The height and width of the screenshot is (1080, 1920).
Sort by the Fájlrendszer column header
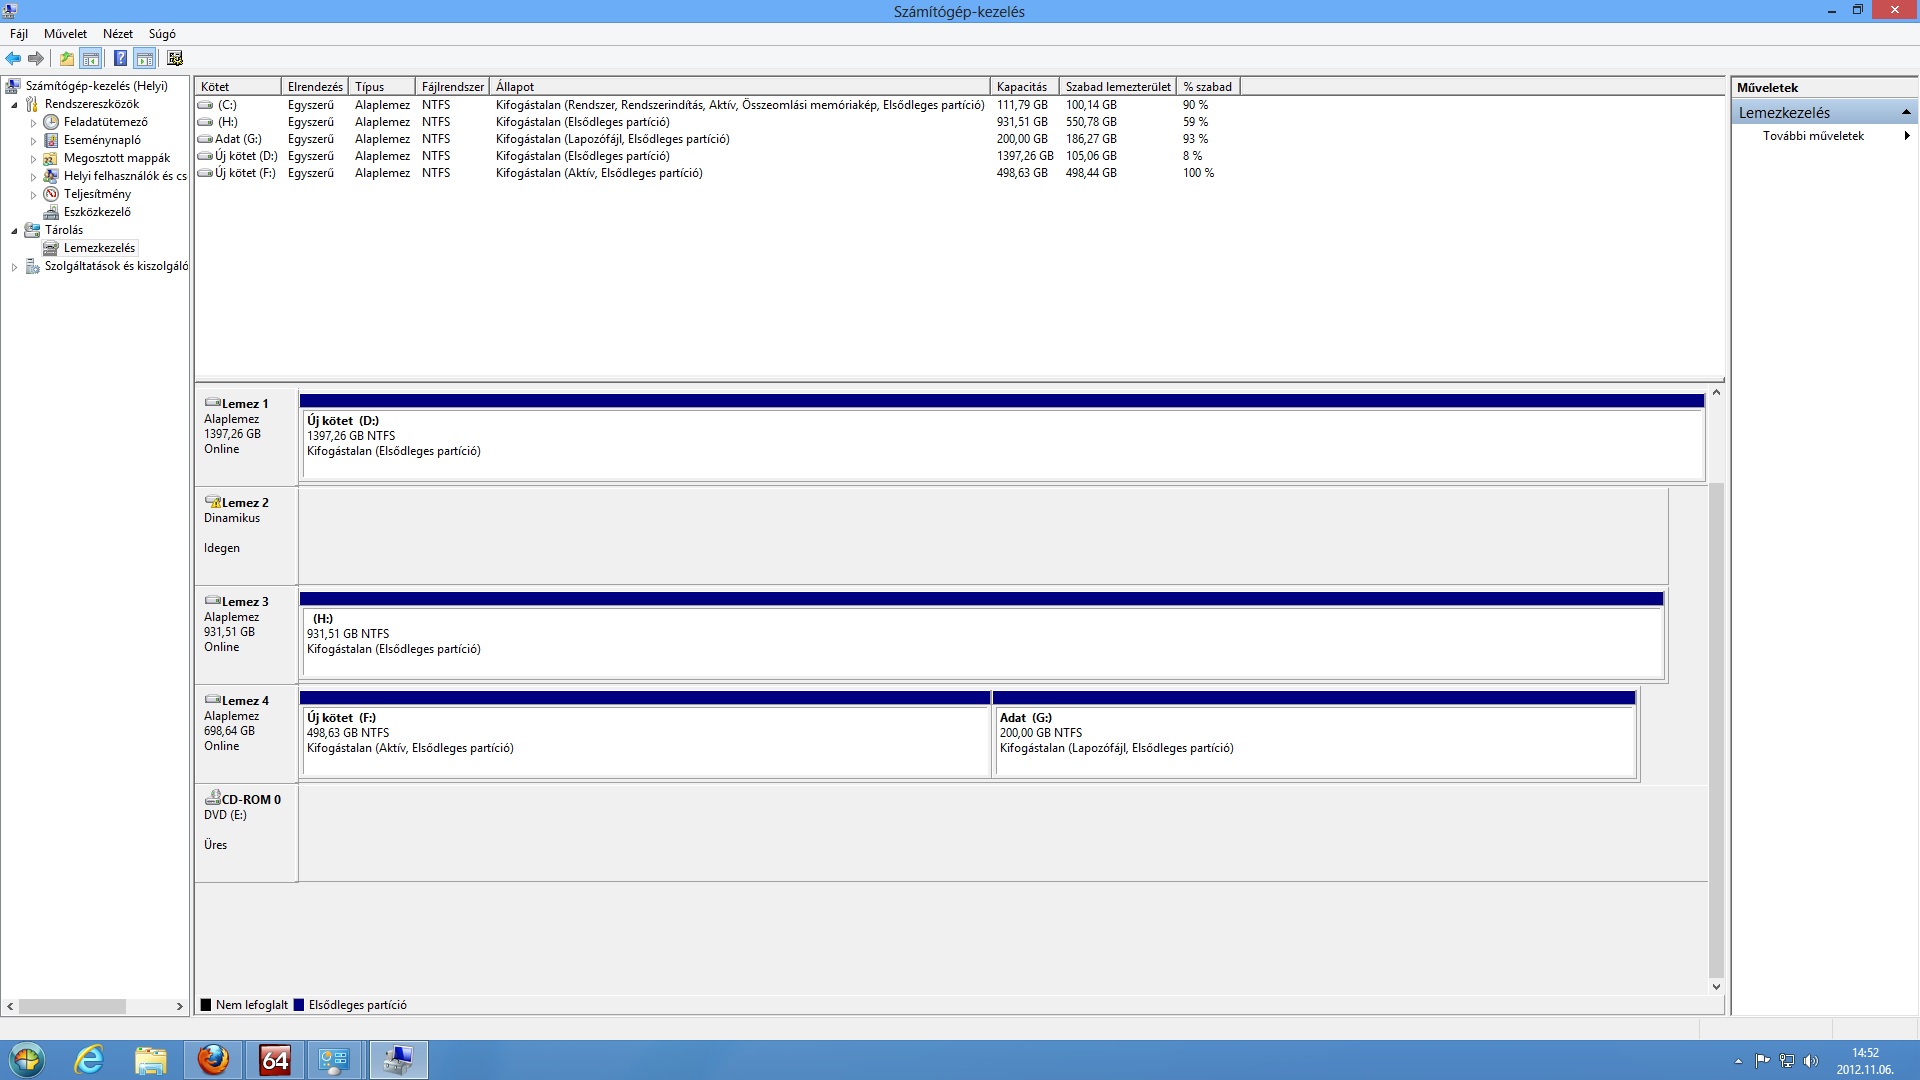tap(452, 87)
